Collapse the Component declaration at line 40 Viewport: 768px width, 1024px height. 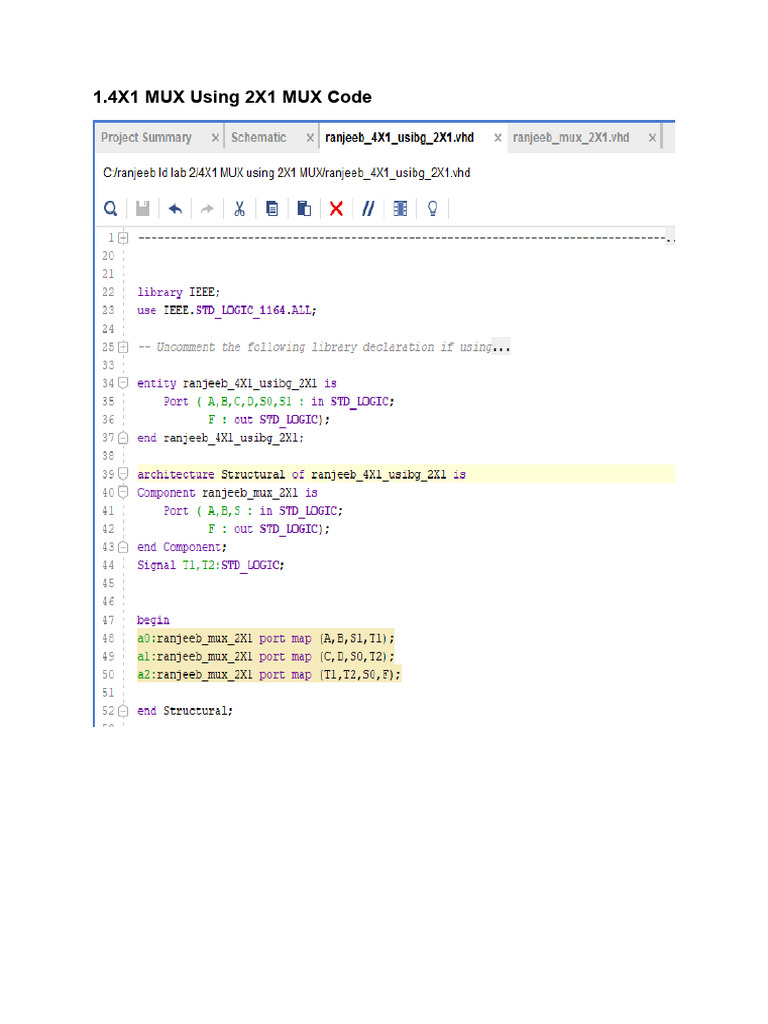coord(123,492)
